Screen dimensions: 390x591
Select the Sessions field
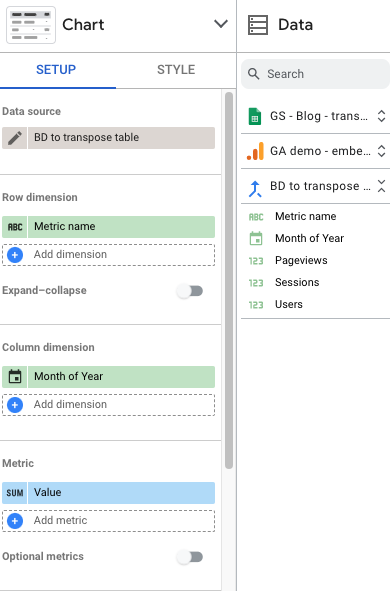coord(297,282)
